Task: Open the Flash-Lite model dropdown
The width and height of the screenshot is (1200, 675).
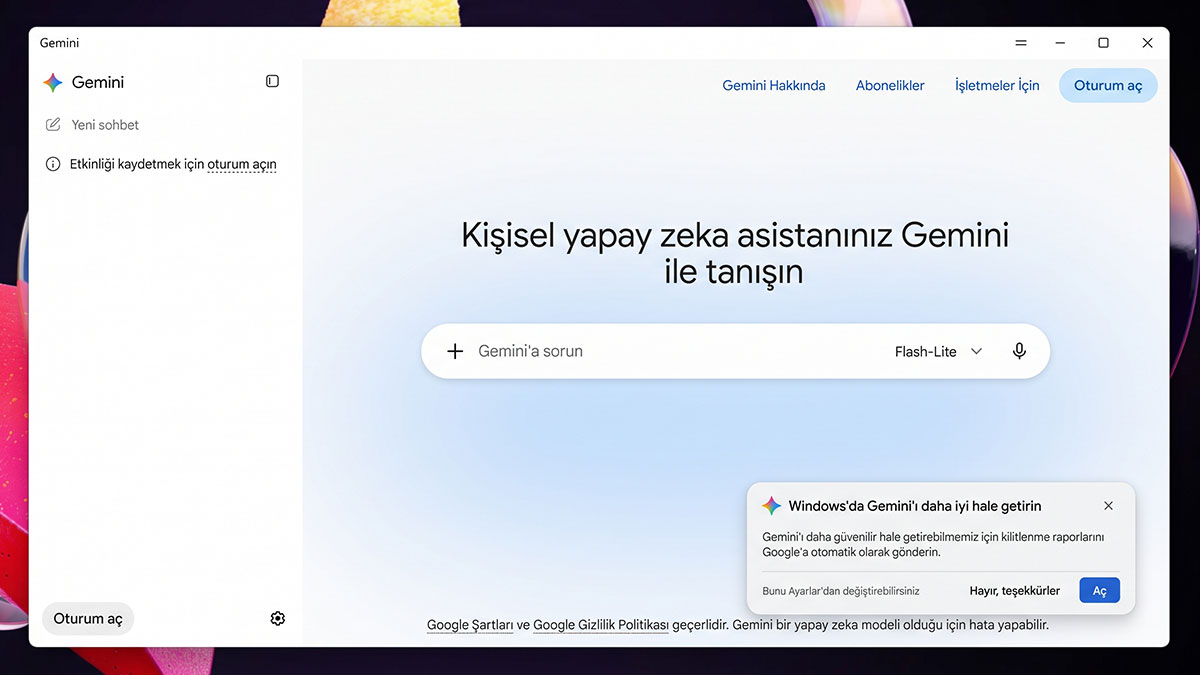Action: (938, 352)
